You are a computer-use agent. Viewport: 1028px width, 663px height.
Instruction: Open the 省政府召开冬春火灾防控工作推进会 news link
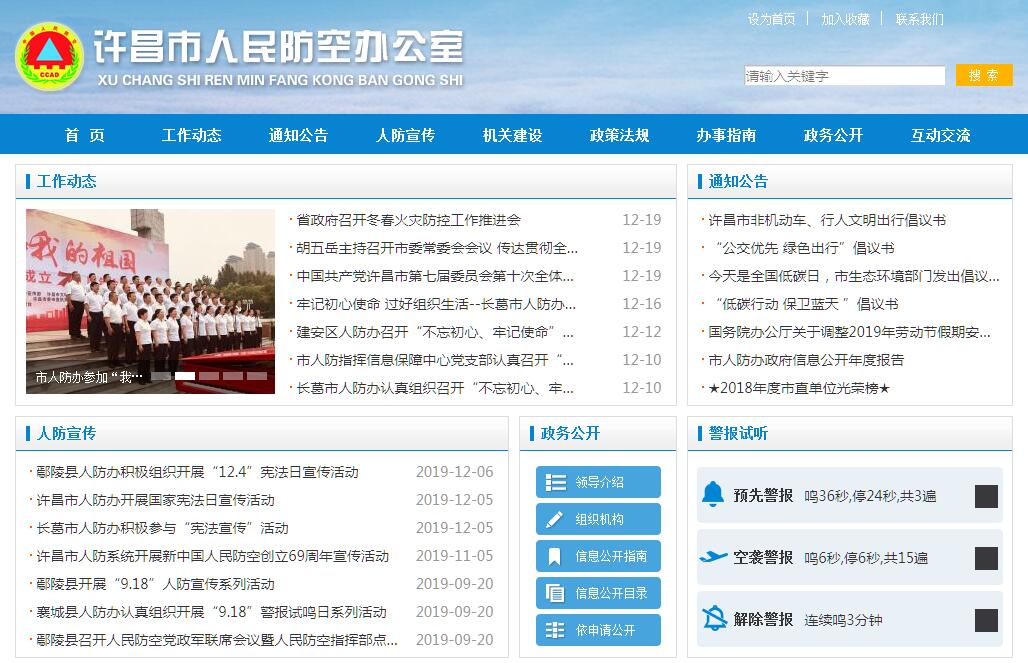coord(408,220)
